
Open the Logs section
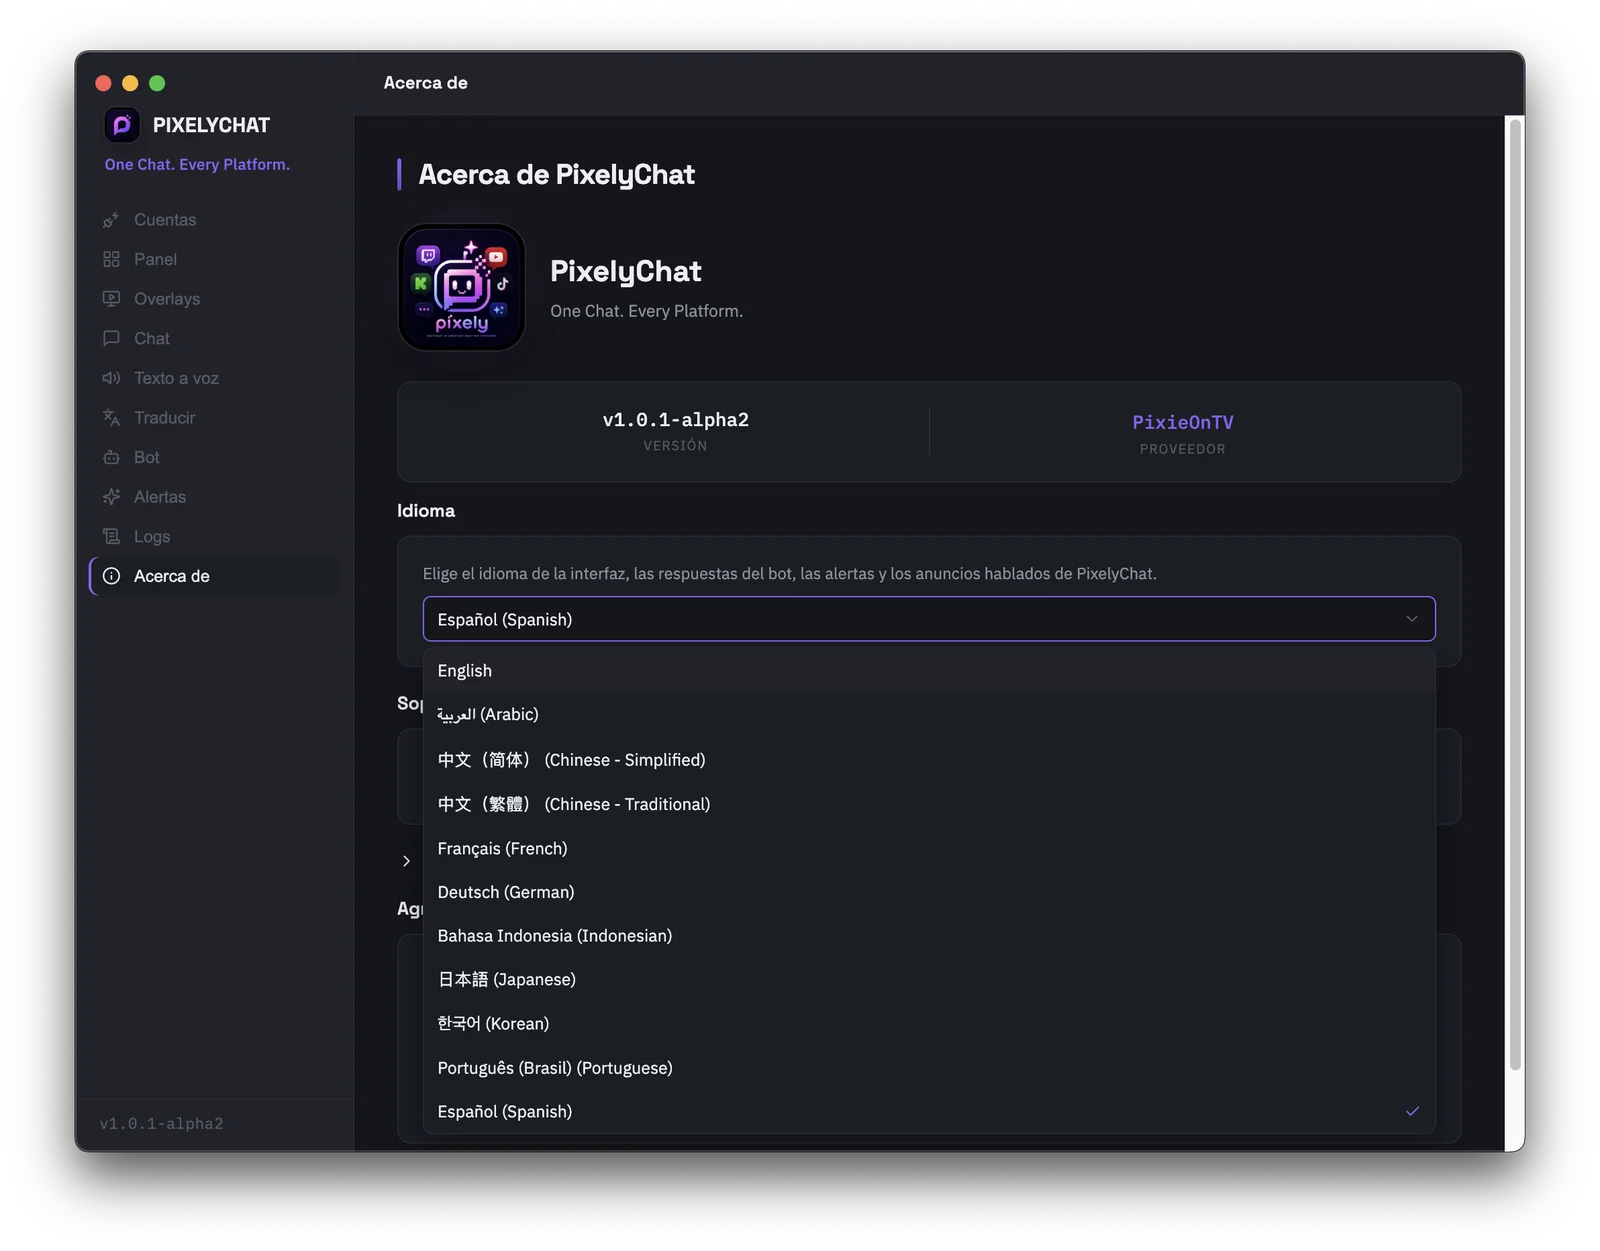tap(214, 537)
